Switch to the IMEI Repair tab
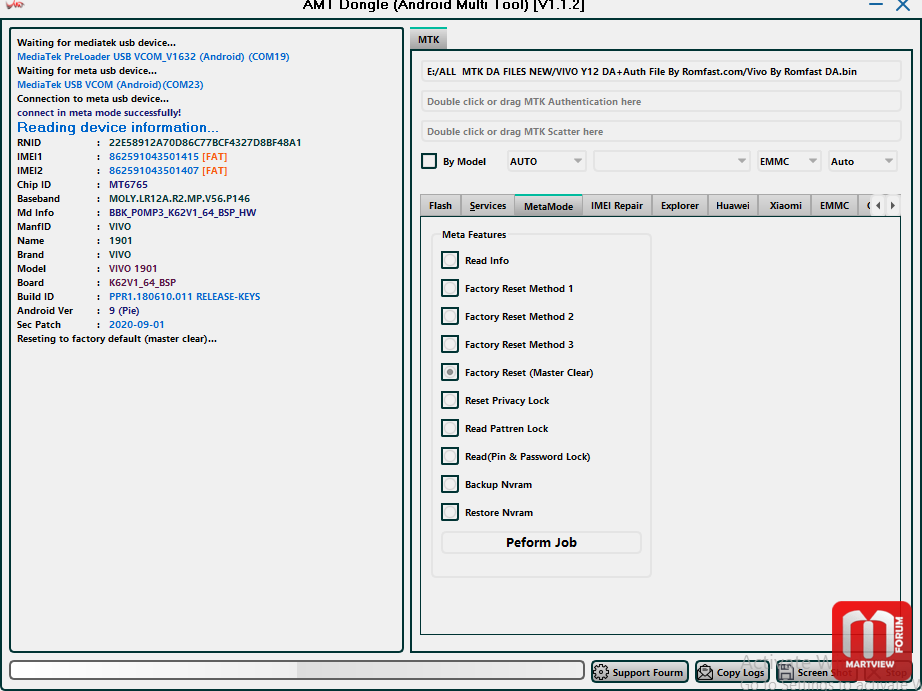Viewport: 922px width, 691px height. point(617,206)
